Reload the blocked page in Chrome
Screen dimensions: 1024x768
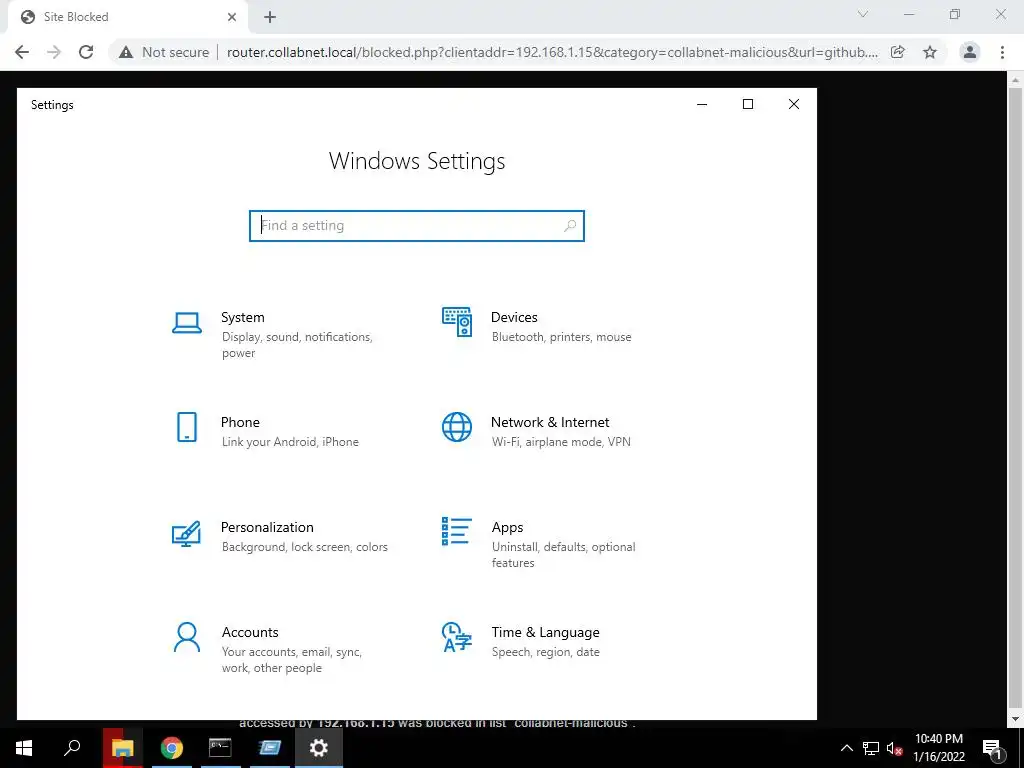tap(86, 52)
